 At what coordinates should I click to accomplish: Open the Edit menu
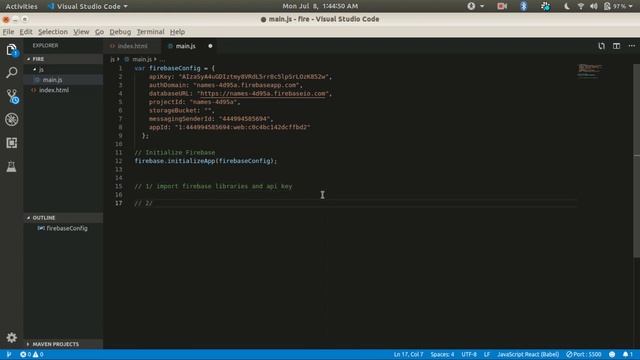26,32
